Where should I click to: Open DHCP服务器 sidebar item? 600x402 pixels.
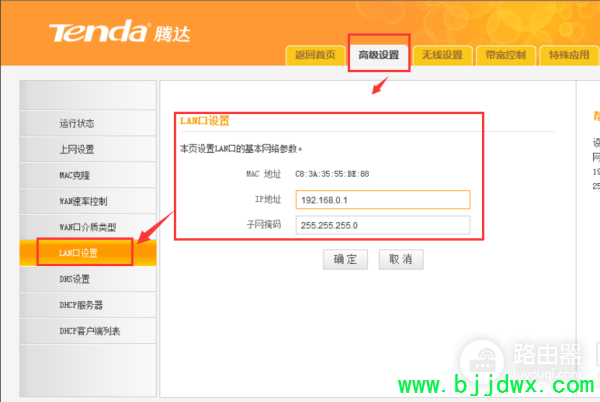point(88,305)
